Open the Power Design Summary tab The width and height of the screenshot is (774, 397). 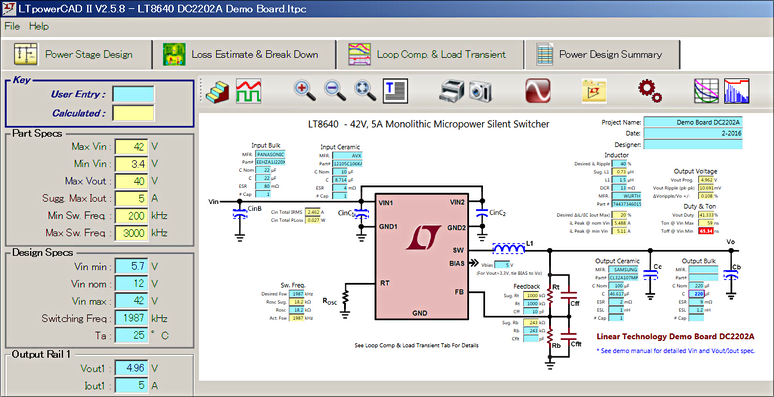602,54
